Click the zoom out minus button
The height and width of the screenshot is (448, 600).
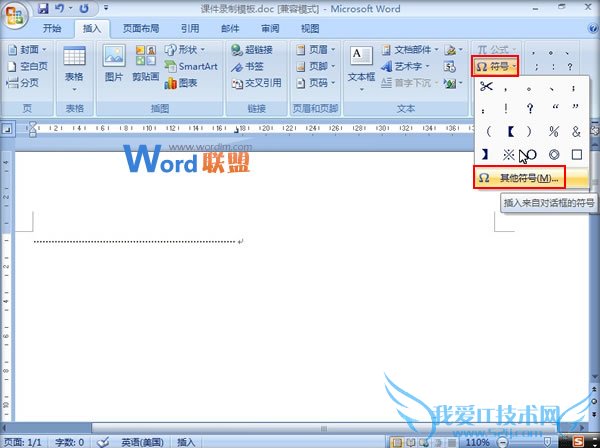tap(502, 443)
